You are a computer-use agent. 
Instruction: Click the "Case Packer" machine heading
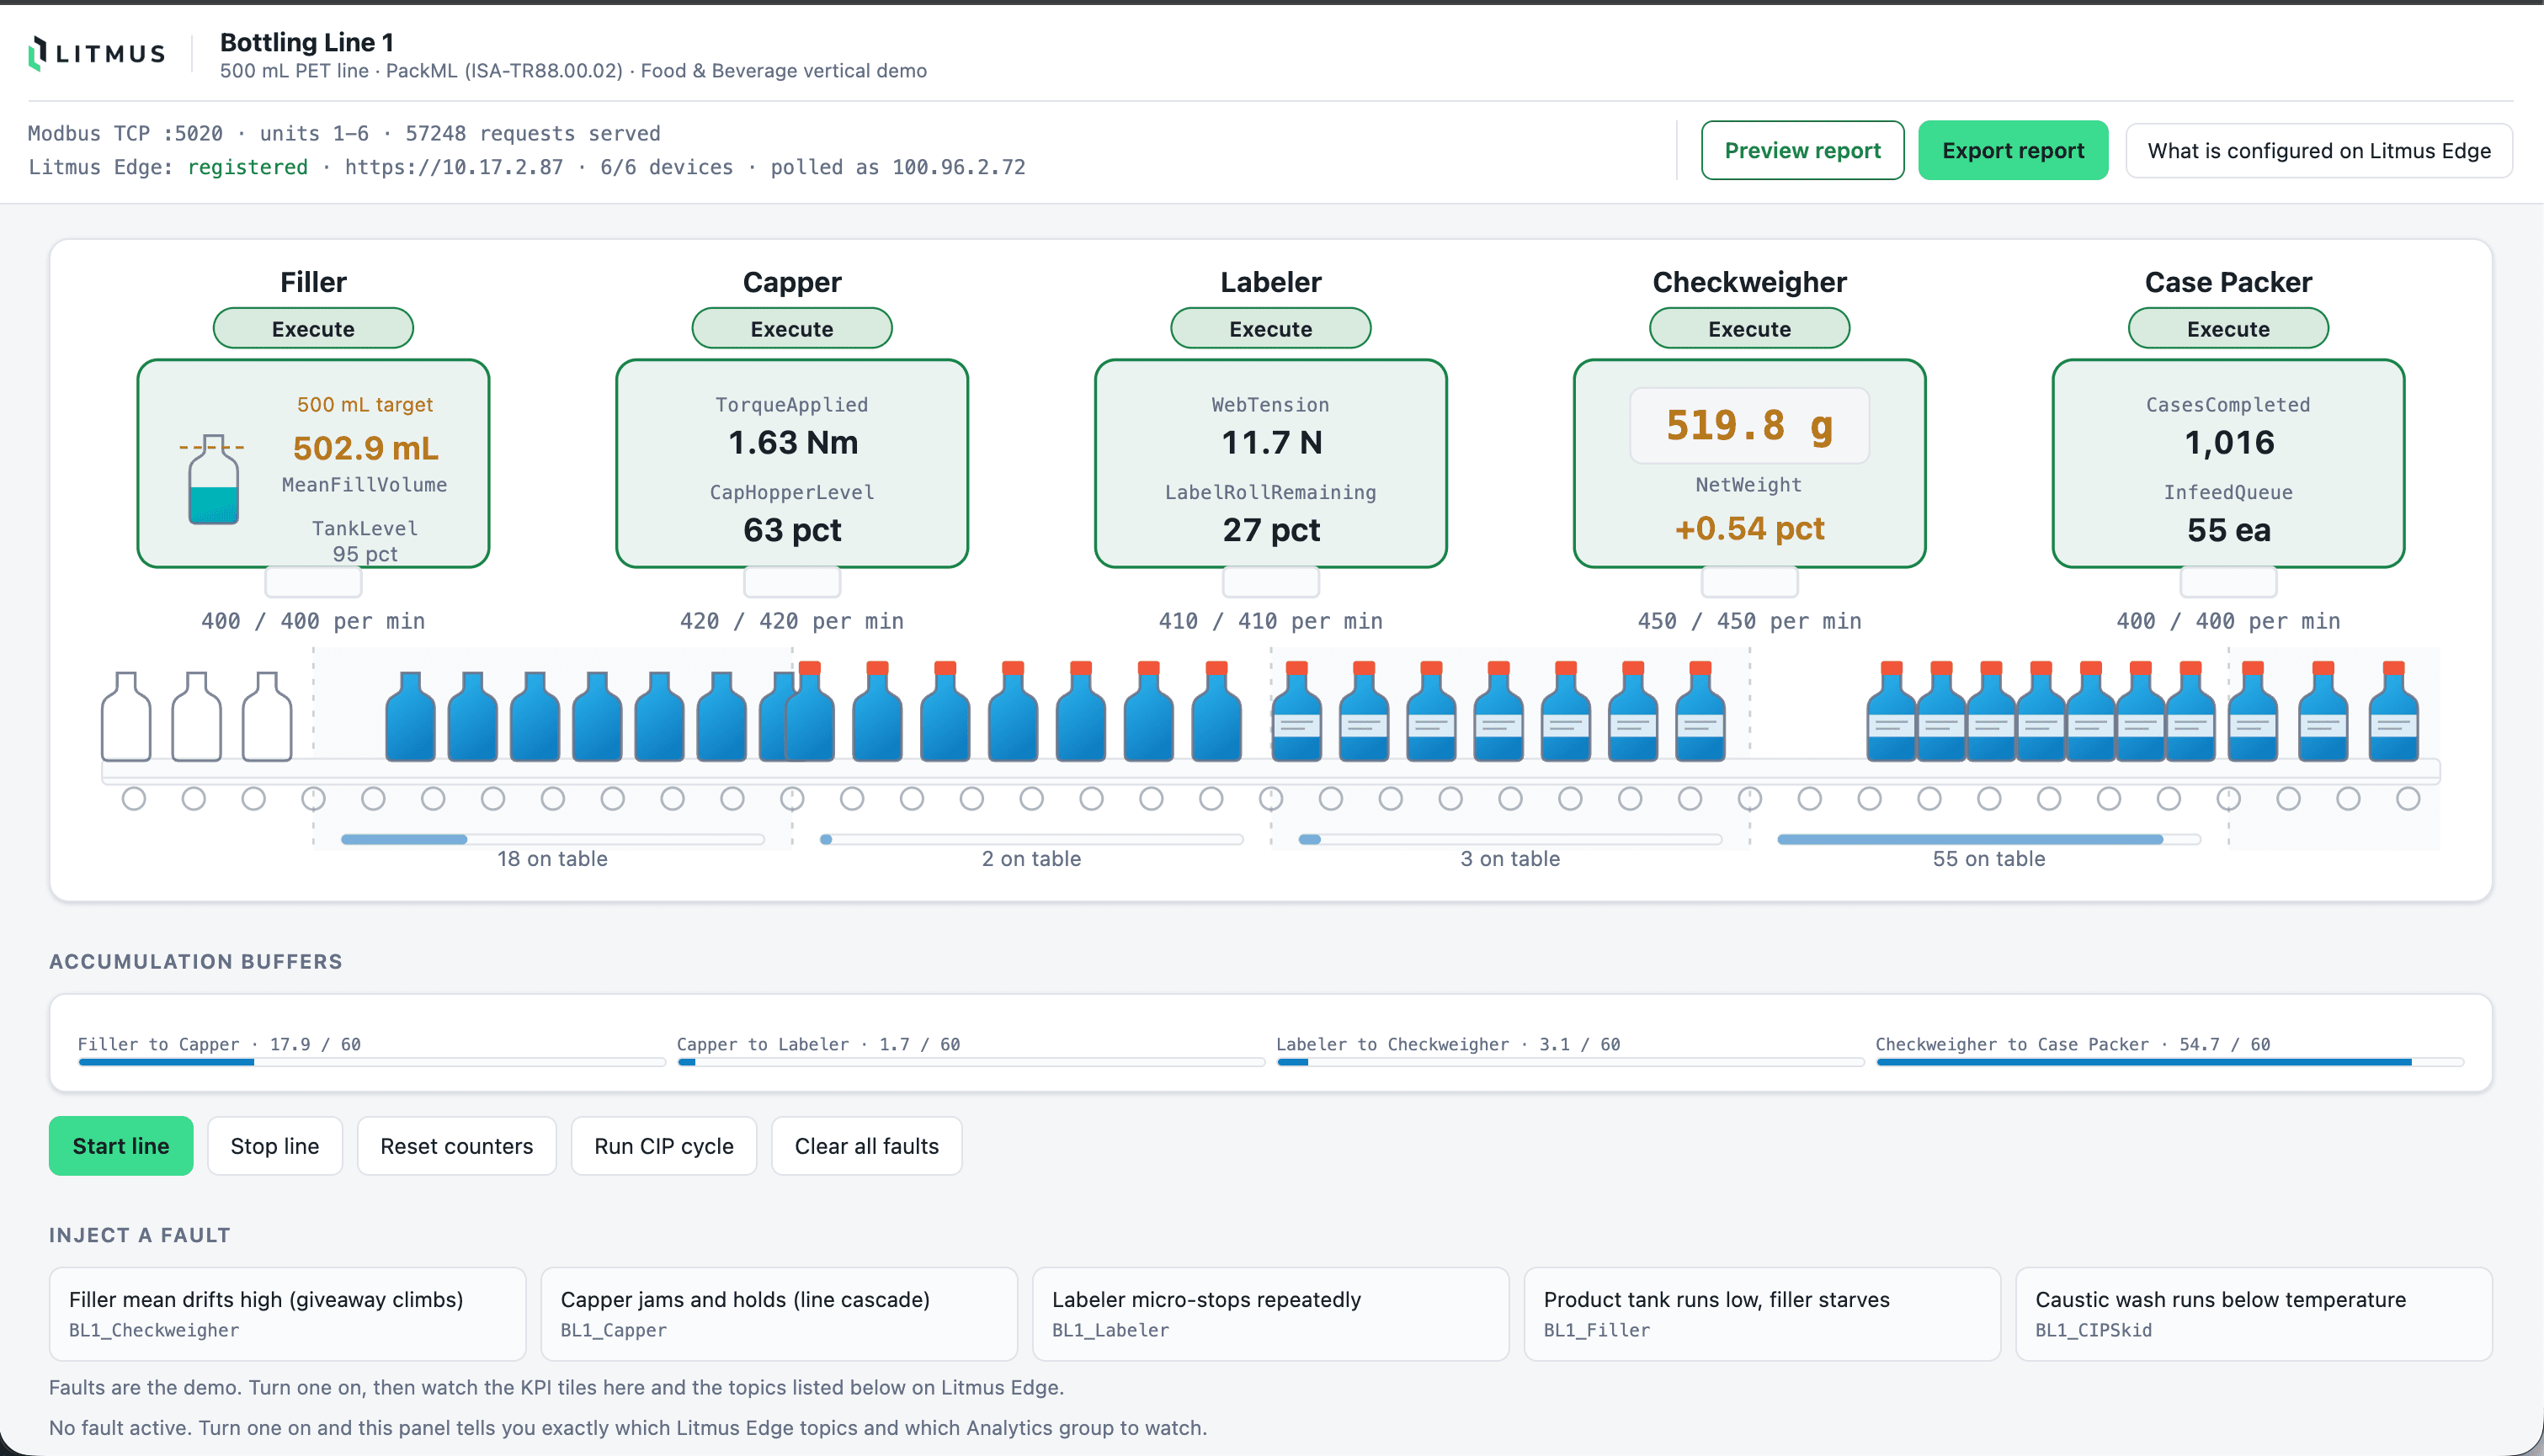(2228, 282)
